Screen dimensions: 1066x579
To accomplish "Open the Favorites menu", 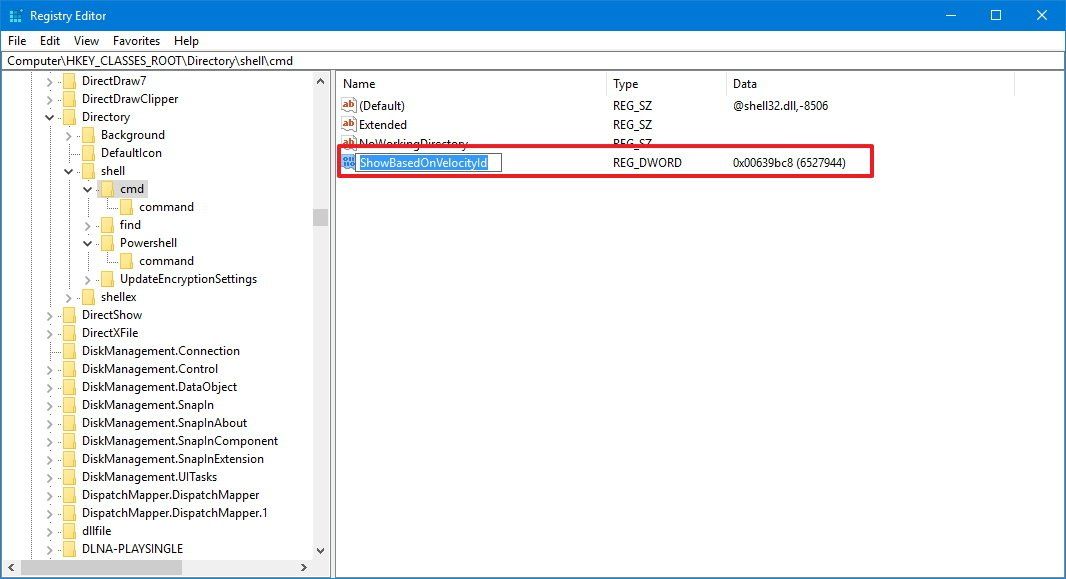I will (137, 41).
